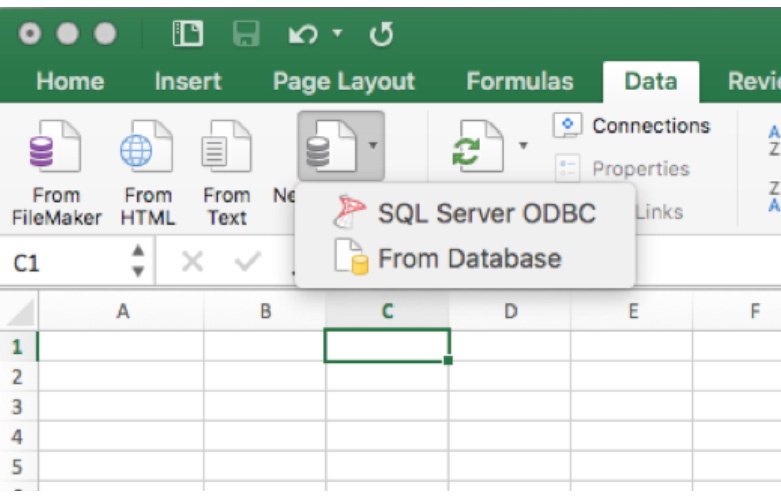This screenshot has height=496, width=781.
Task: Click the From Database file icon
Action: [x=351, y=257]
